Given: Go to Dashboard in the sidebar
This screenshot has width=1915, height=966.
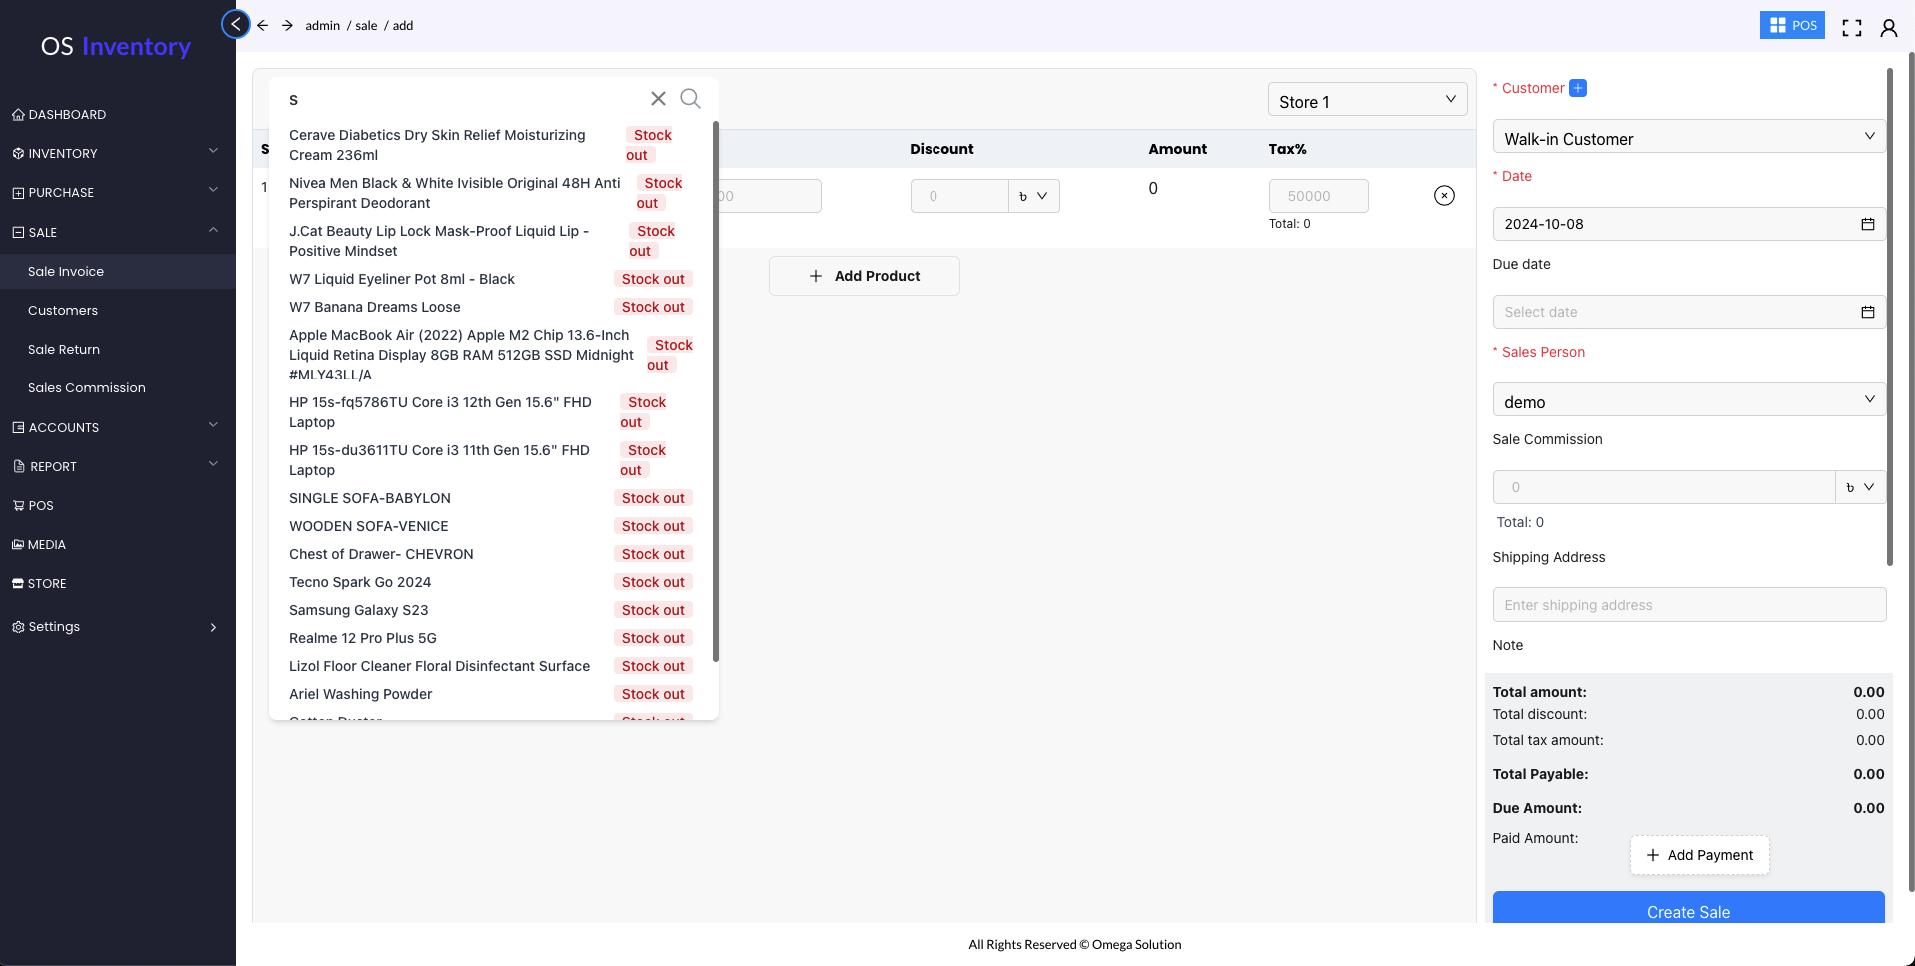Looking at the screenshot, I should pyautogui.click(x=67, y=114).
